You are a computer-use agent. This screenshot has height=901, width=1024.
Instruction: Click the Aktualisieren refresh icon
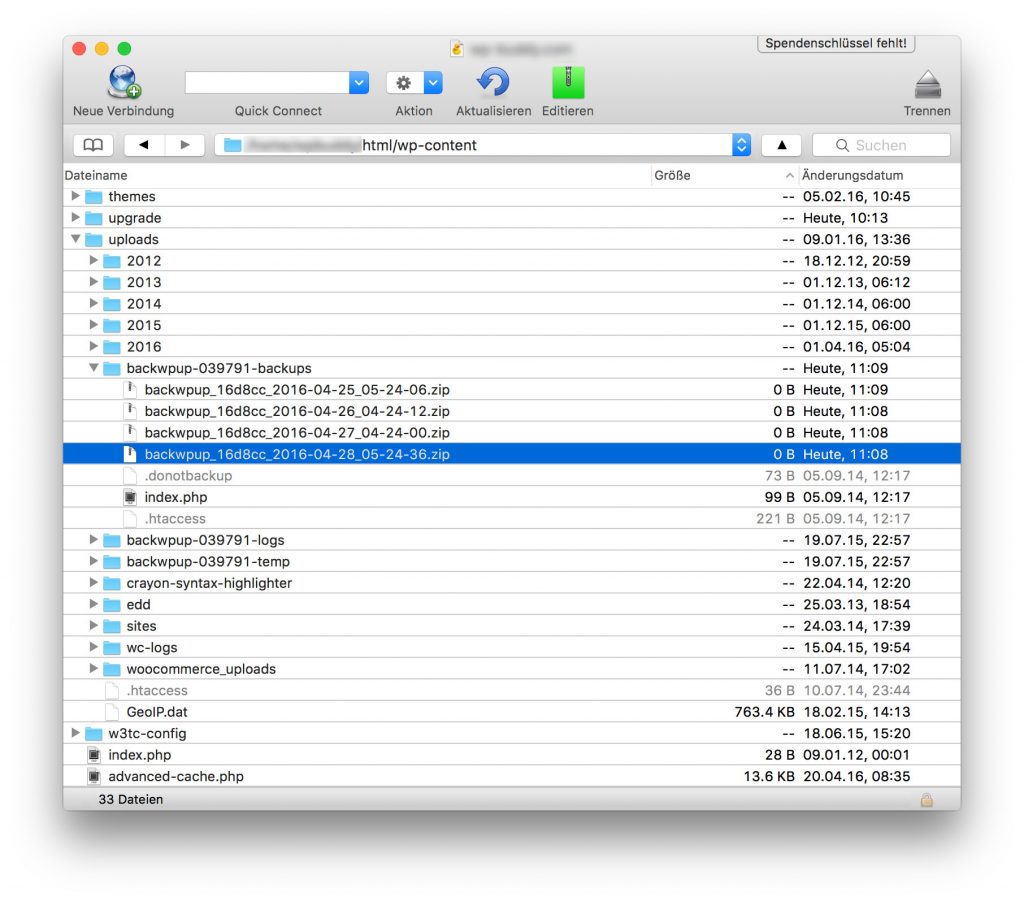tap(493, 83)
